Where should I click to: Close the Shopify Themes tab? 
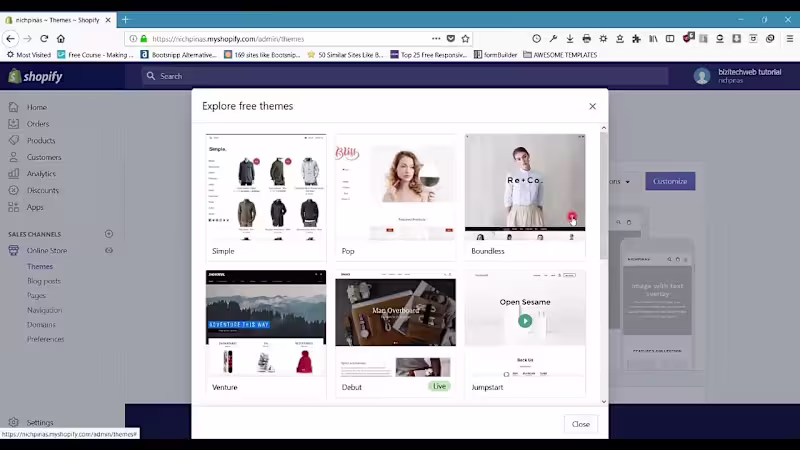108,20
